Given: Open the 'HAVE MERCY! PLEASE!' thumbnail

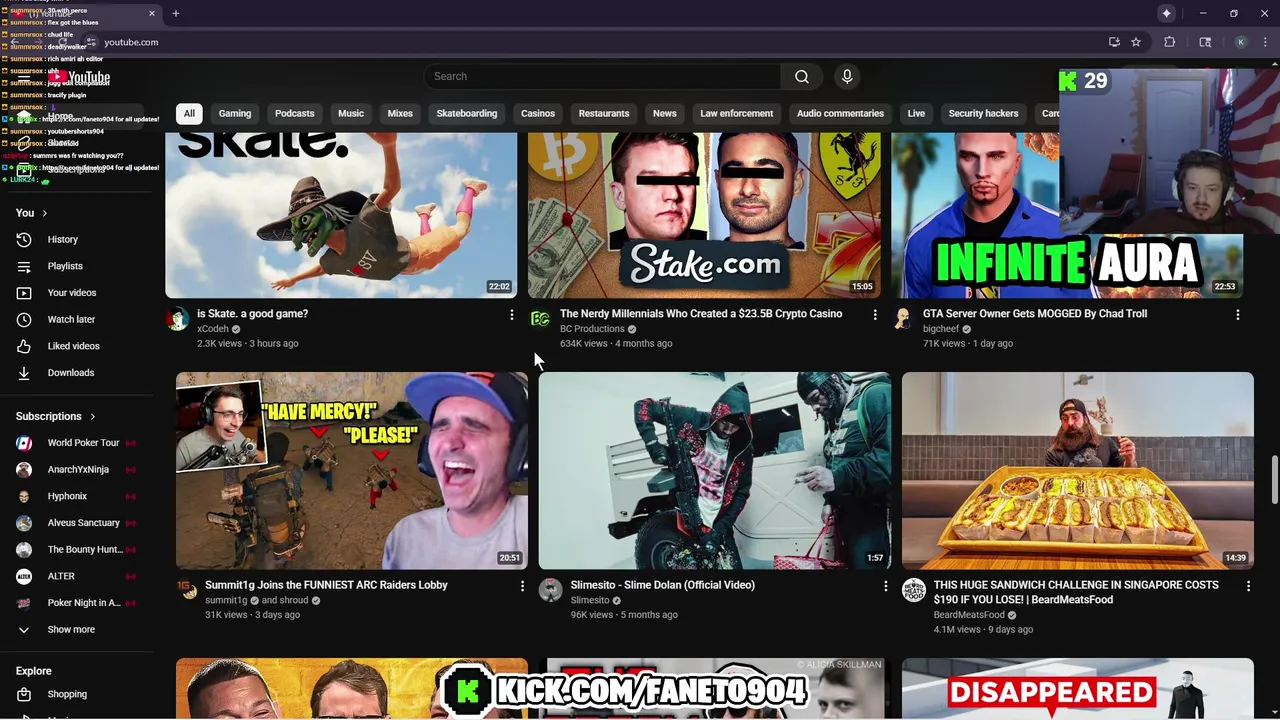Looking at the screenshot, I should pos(352,471).
